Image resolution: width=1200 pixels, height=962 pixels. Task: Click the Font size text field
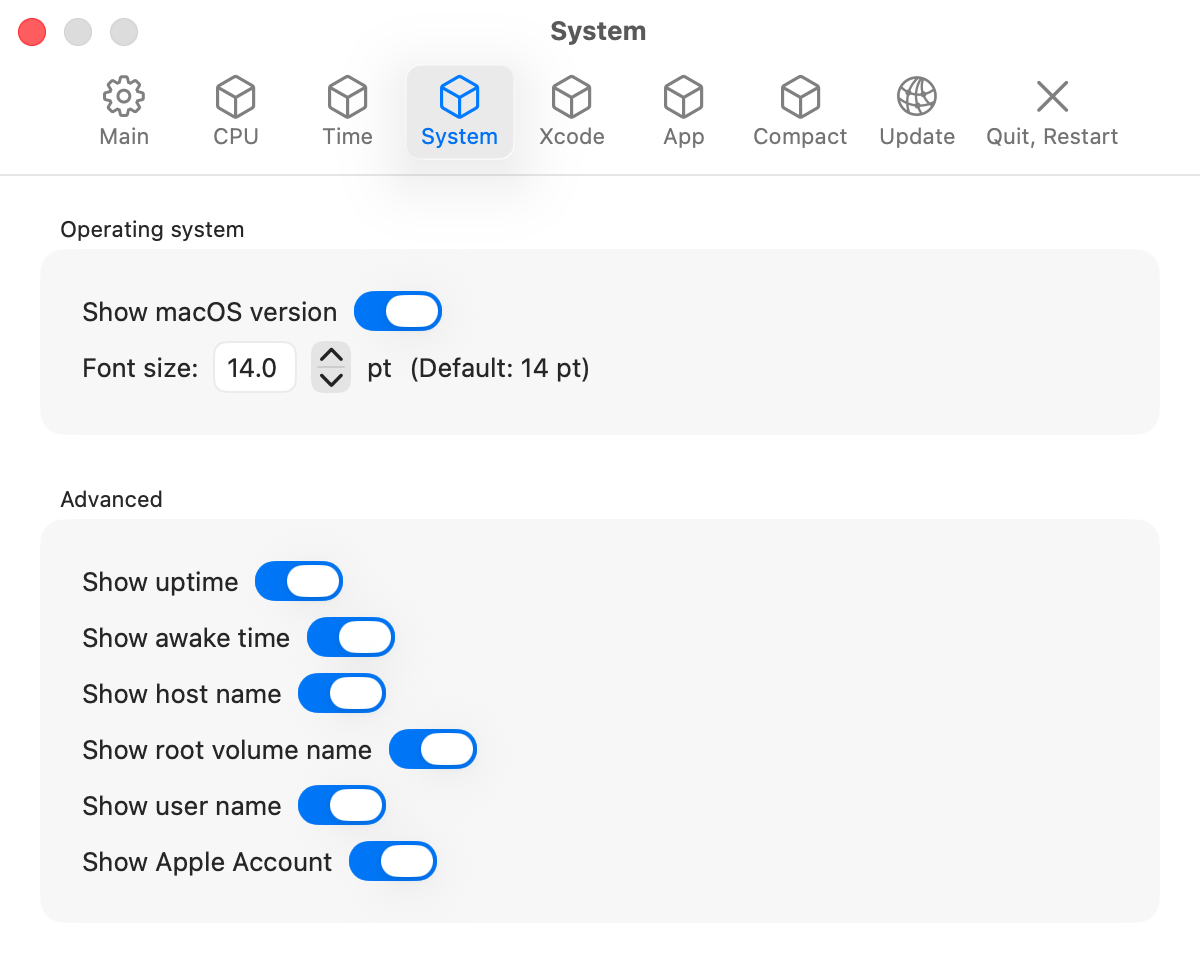pyautogui.click(x=254, y=368)
